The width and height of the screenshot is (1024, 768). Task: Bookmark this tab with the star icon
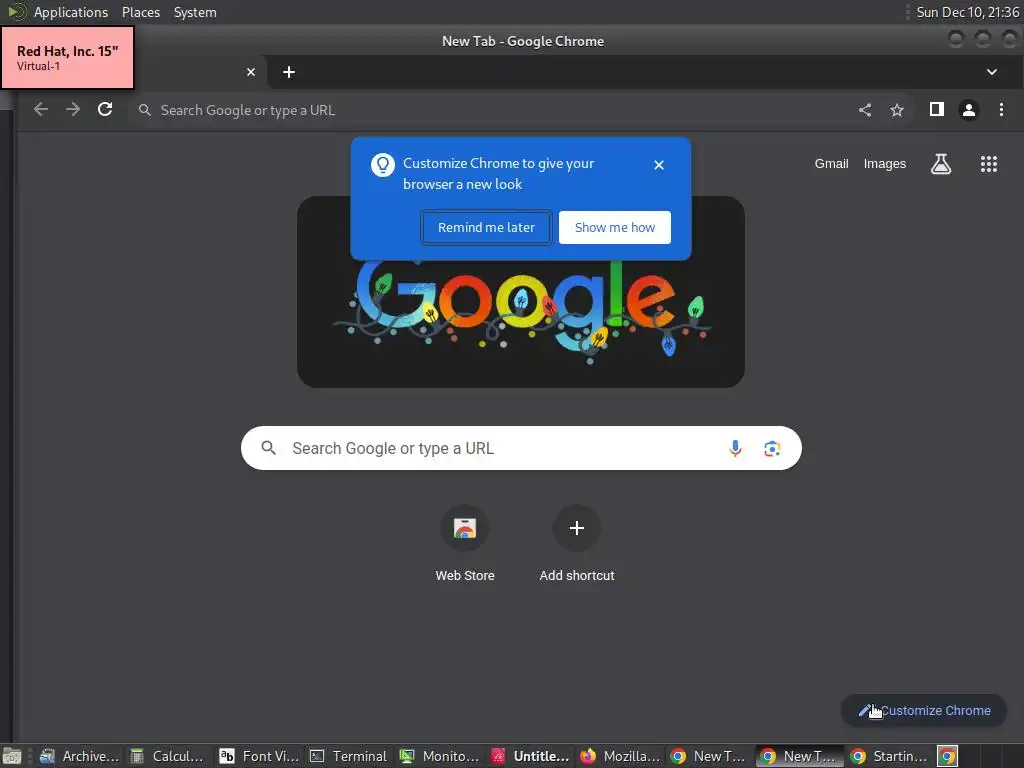897,110
